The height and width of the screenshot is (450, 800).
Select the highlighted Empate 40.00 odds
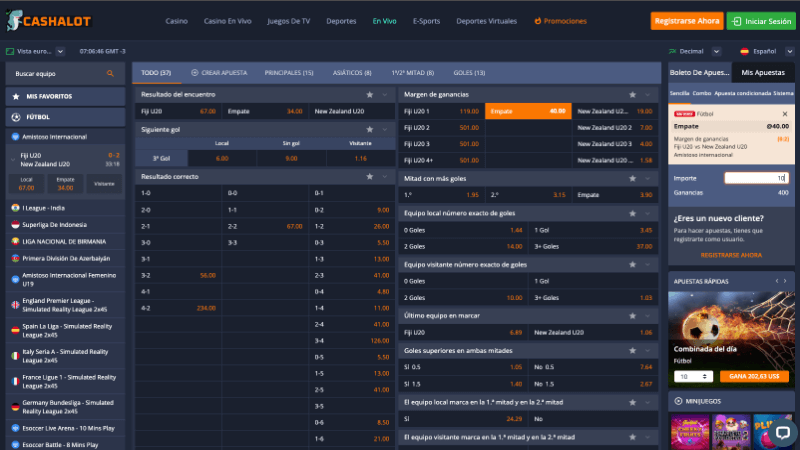(x=528, y=111)
